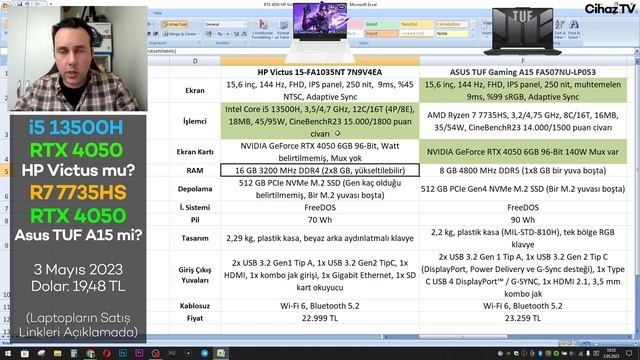Select the Tasarım label cell
640x360 pixels.
click(x=195, y=238)
